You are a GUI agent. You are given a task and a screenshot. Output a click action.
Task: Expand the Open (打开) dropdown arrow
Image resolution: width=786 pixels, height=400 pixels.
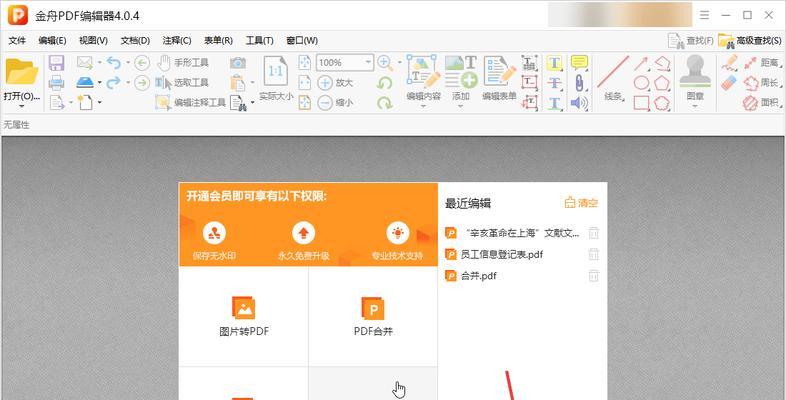point(22,106)
